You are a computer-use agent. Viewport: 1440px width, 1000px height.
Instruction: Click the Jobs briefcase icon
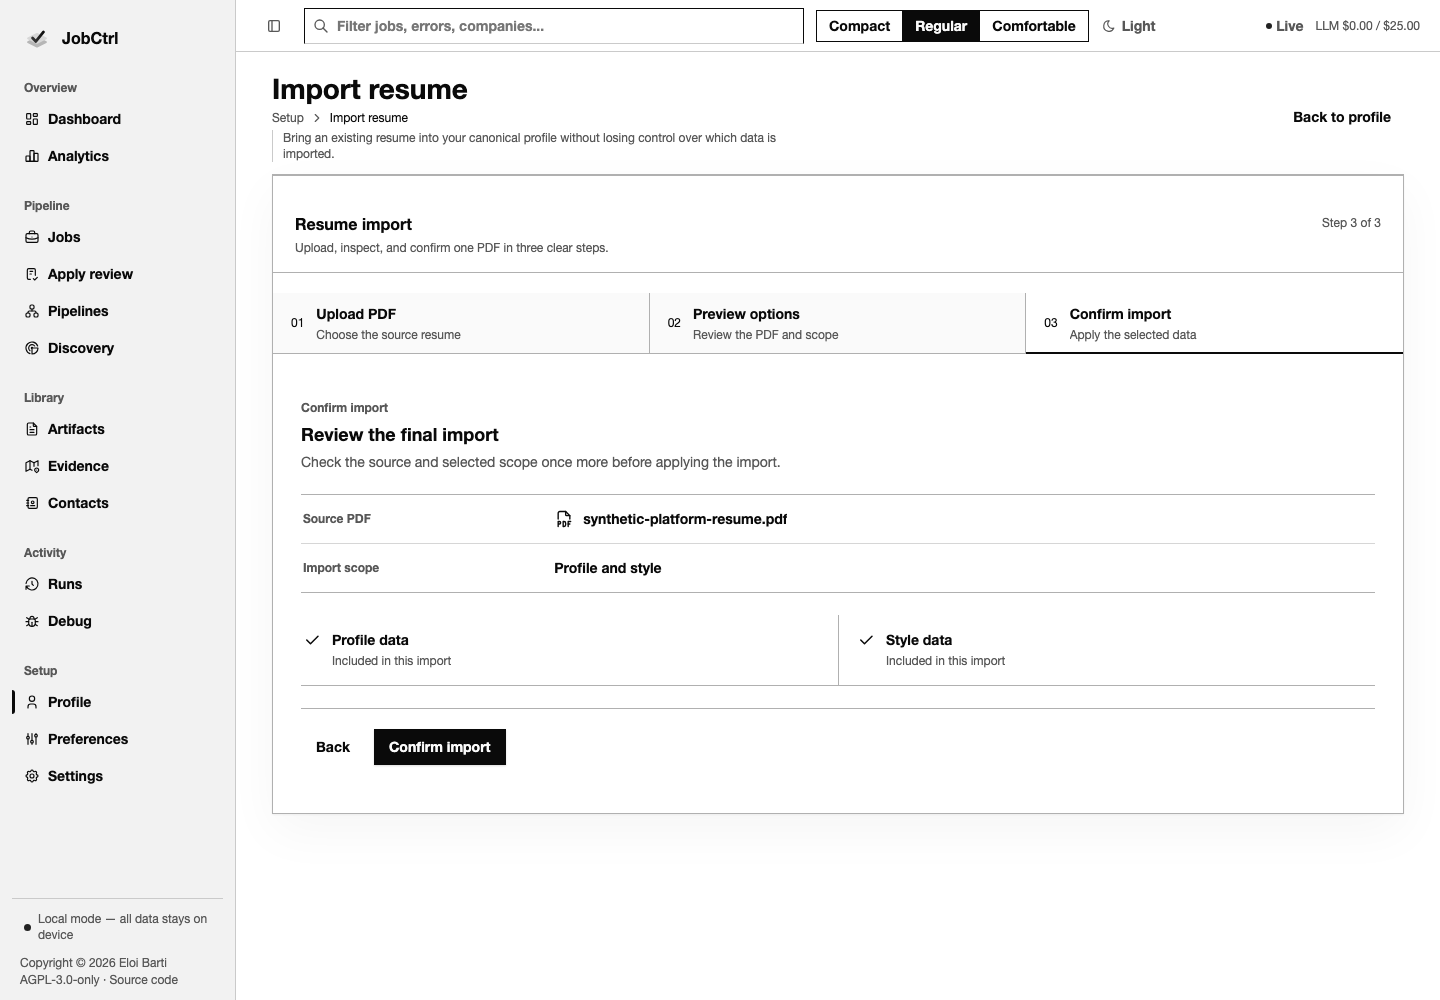(x=32, y=237)
